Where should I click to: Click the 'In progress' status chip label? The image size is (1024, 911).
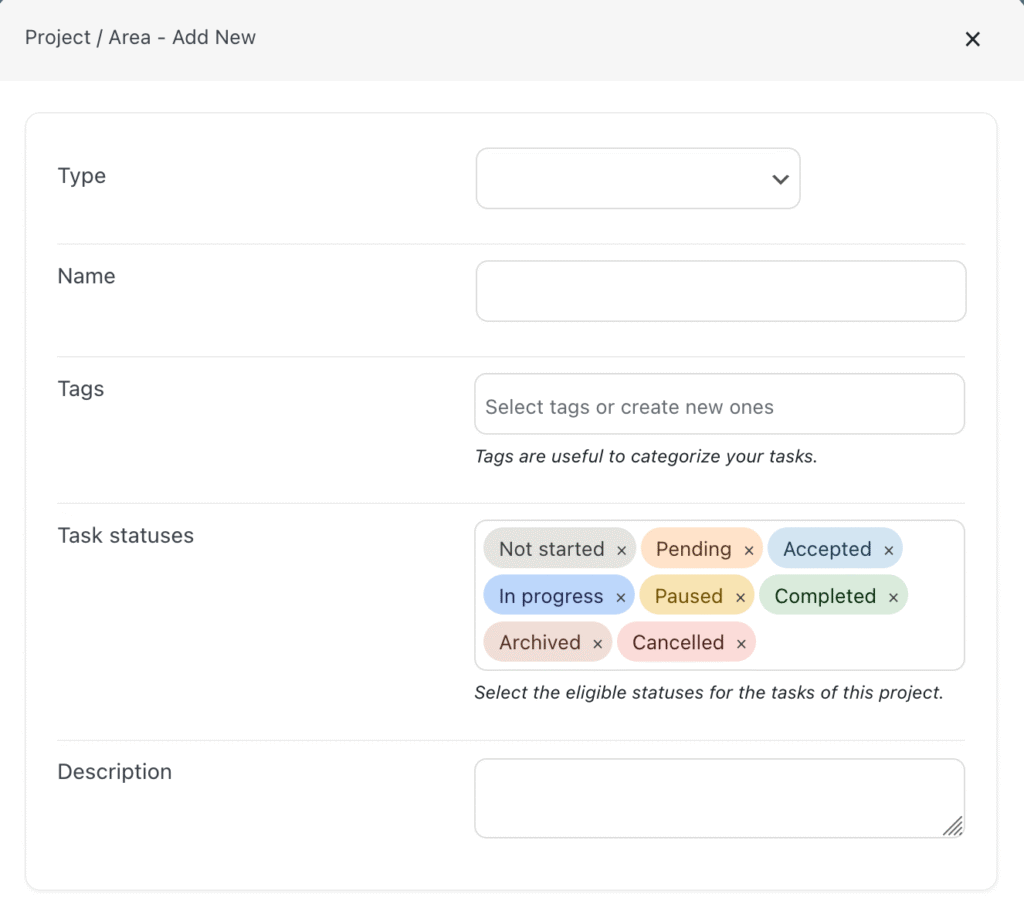(x=550, y=596)
